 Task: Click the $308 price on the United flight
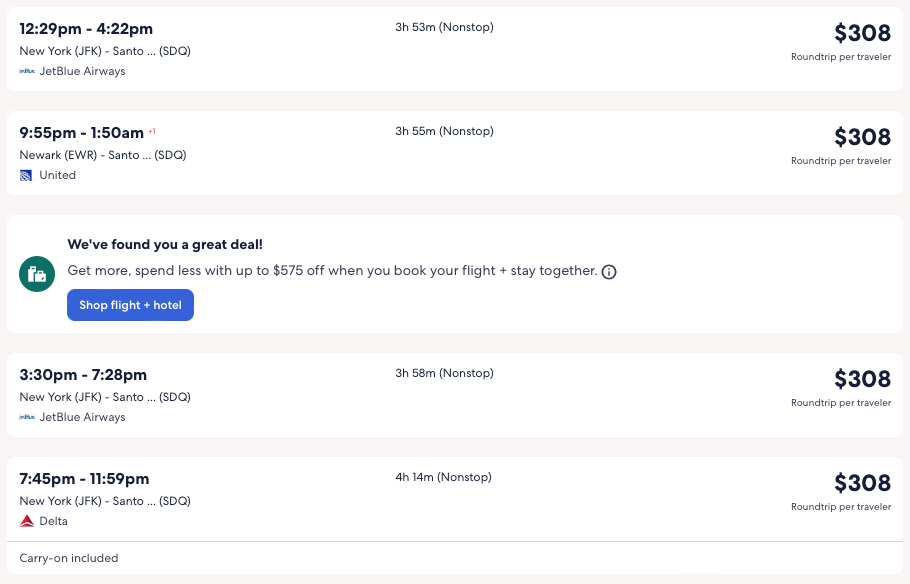click(x=862, y=136)
